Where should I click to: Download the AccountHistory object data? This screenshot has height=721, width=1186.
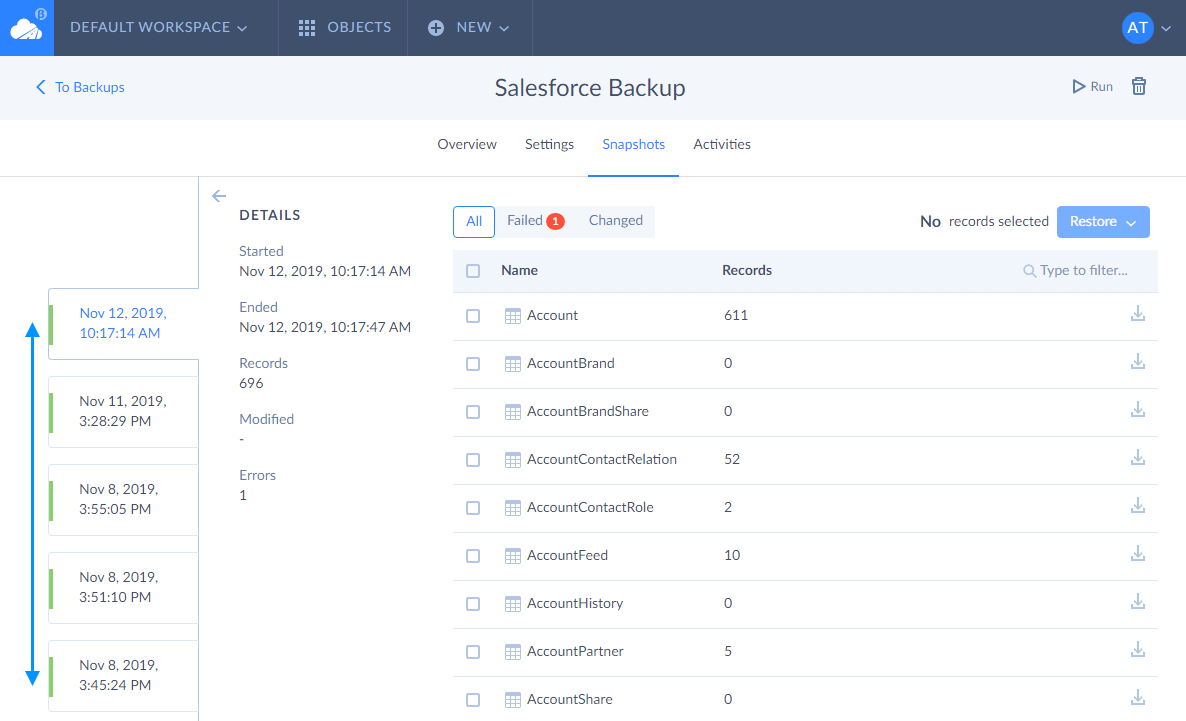click(x=1138, y=601)
